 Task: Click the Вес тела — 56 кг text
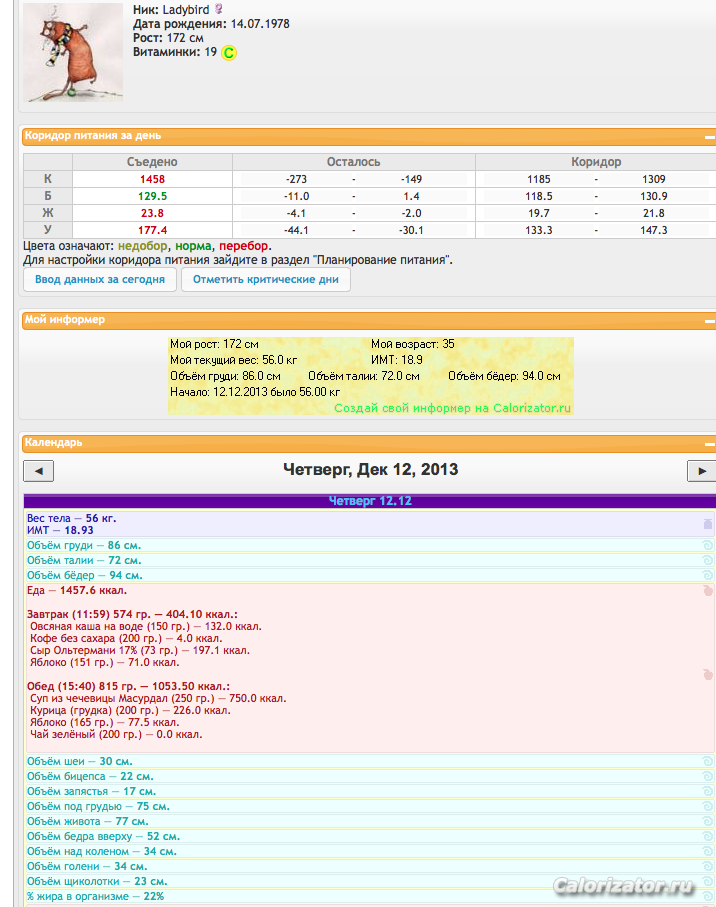tap(71, 518)
